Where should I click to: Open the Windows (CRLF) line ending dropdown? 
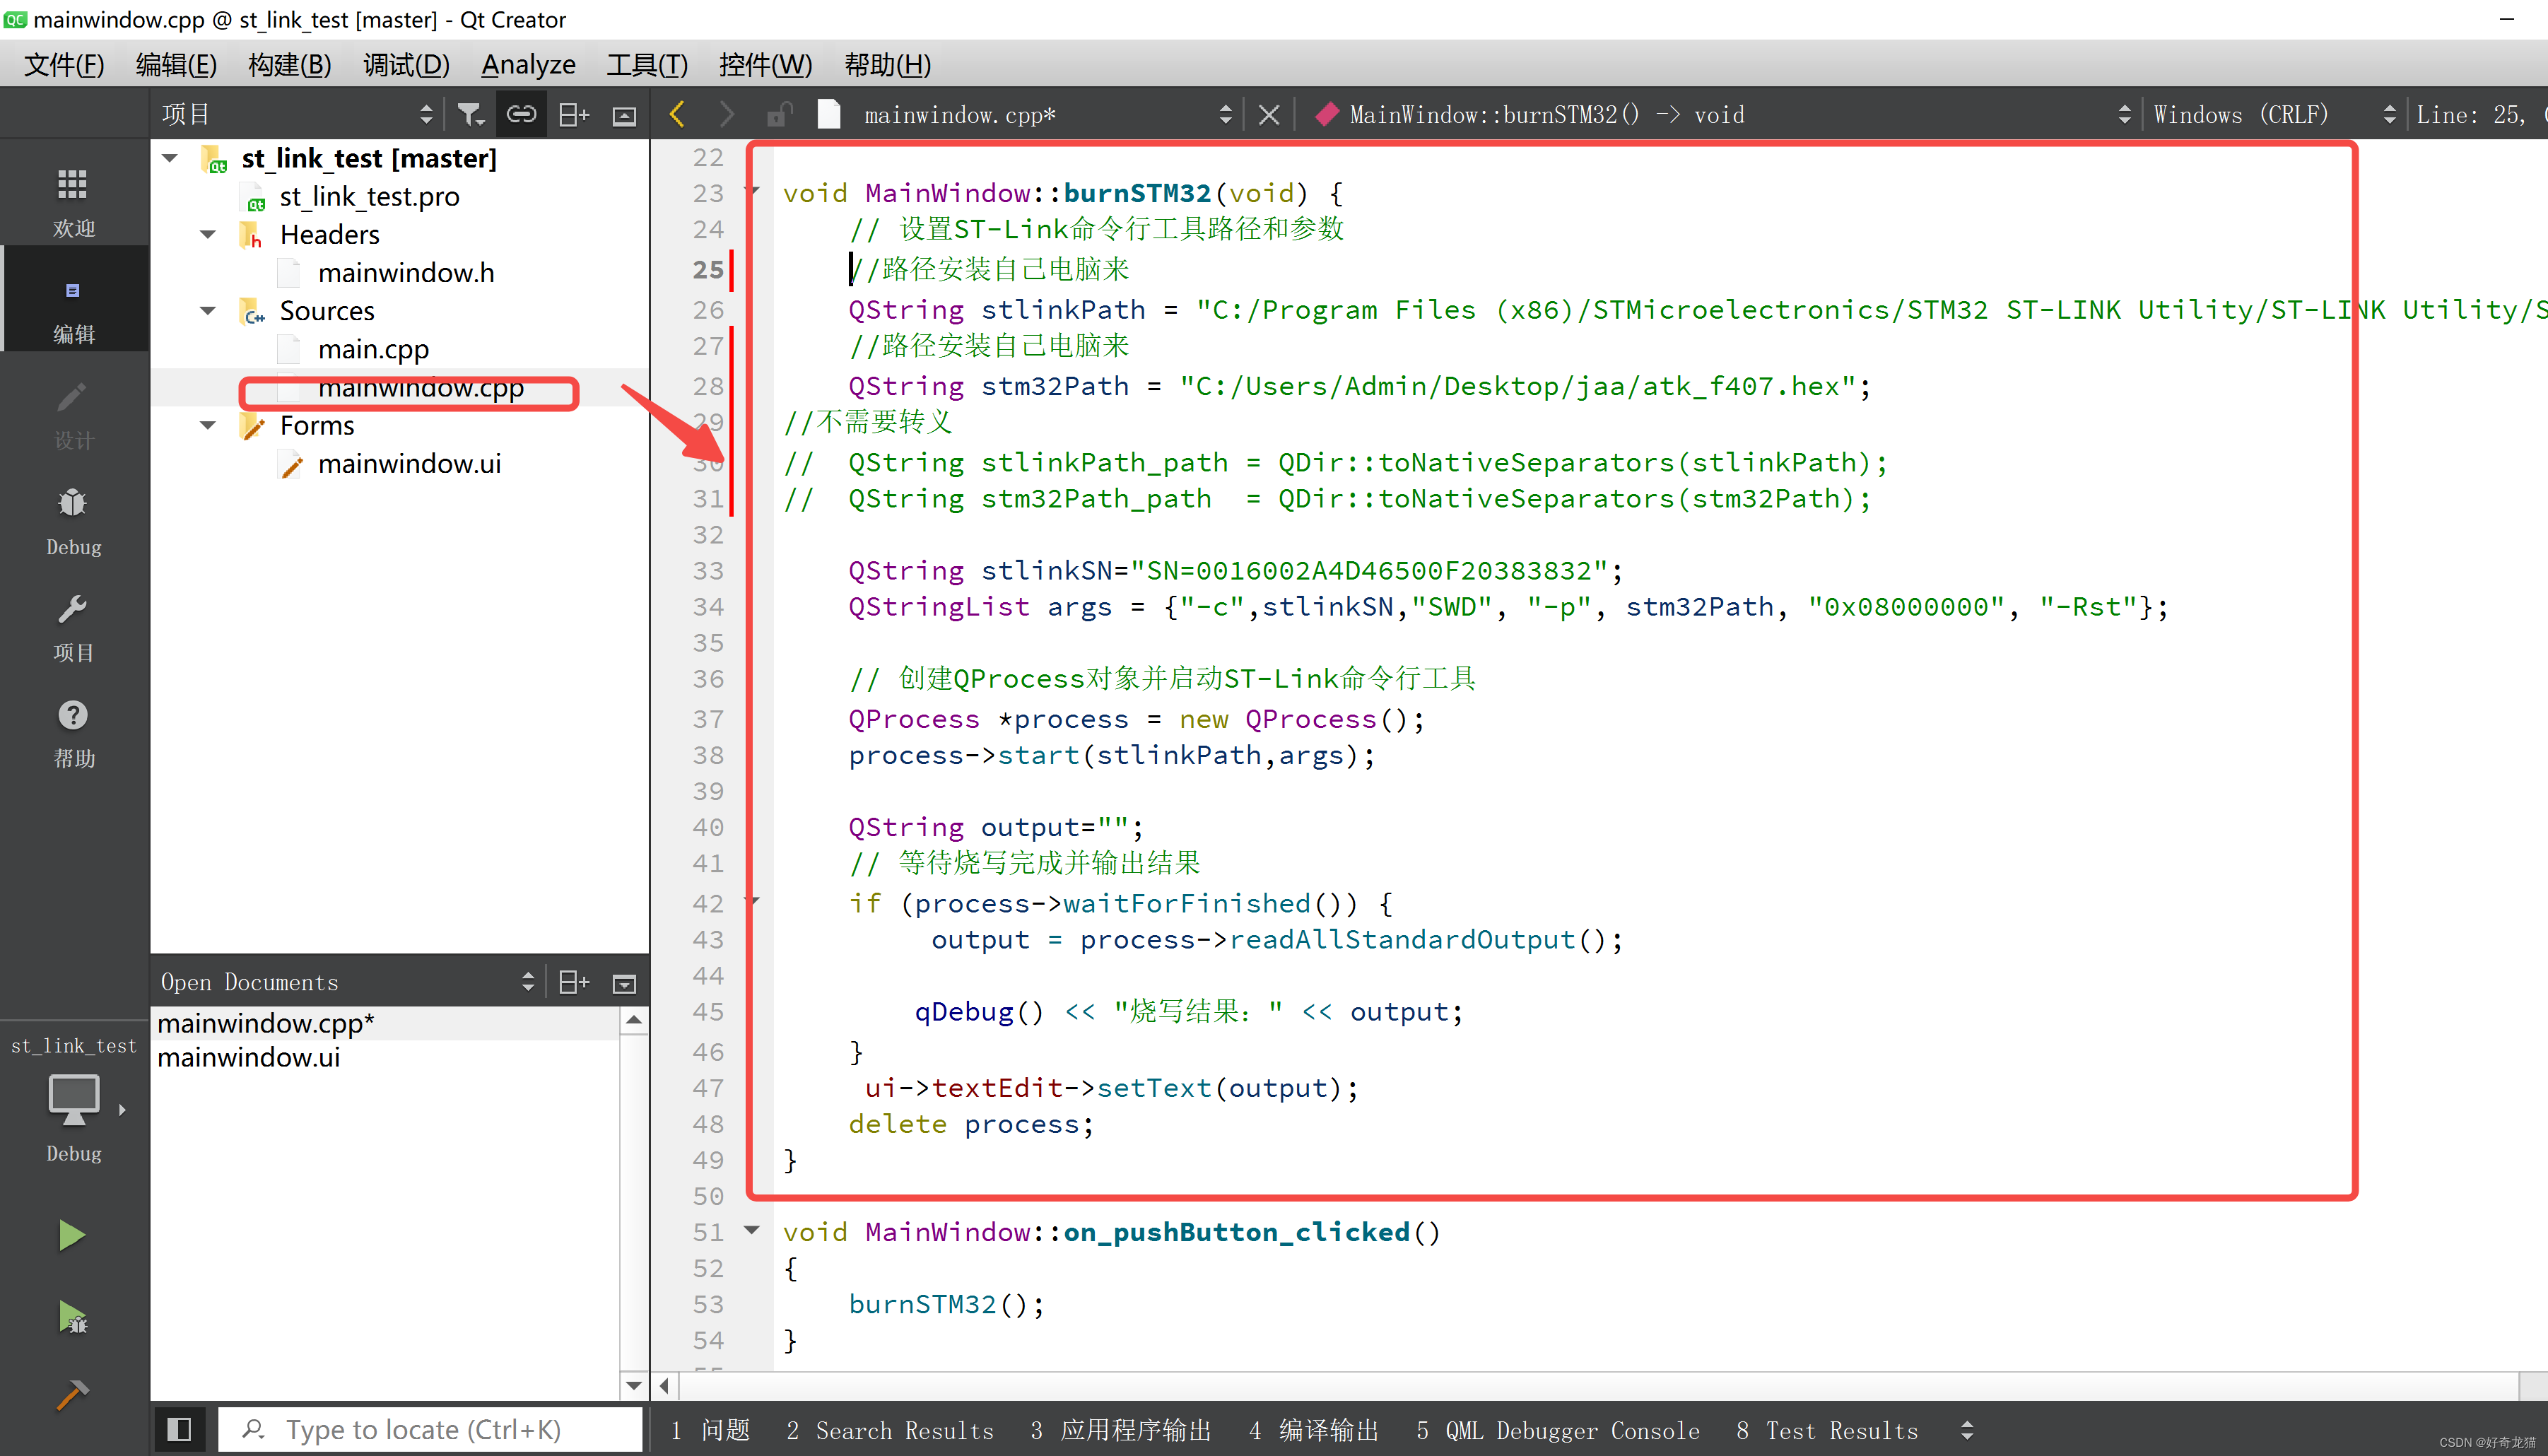point(2274,114)
